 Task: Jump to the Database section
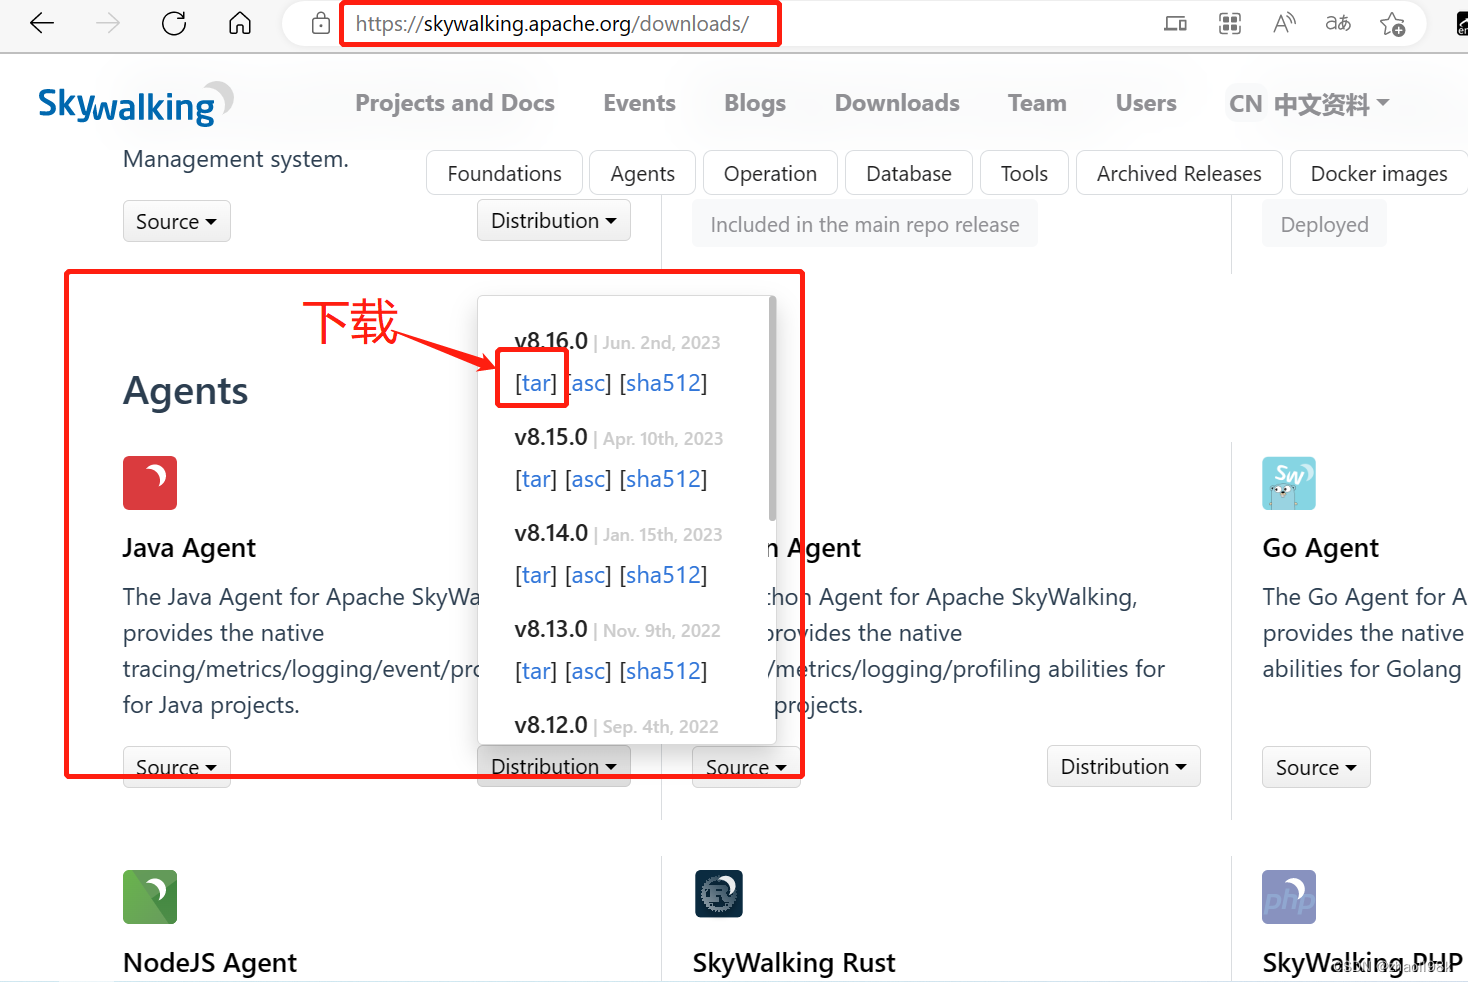pyautogui.click(x=908, y=173)
